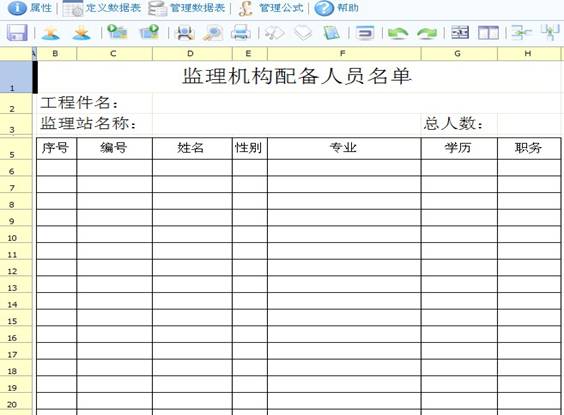Click the green redo arrow icon
This screenshot has height=415, width=564.
(x=427, y=33)
